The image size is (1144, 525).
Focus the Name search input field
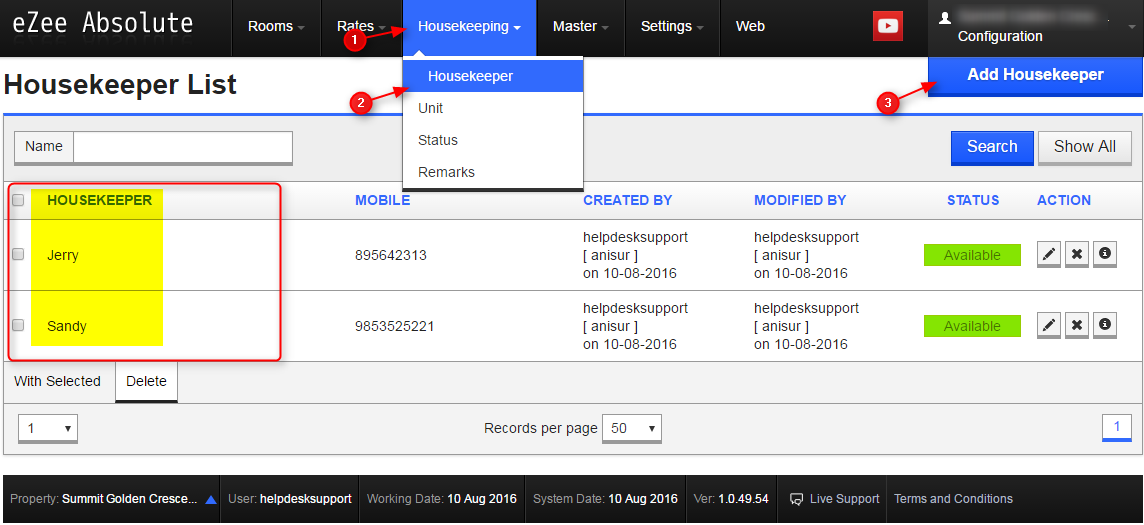tap(182, 147)
